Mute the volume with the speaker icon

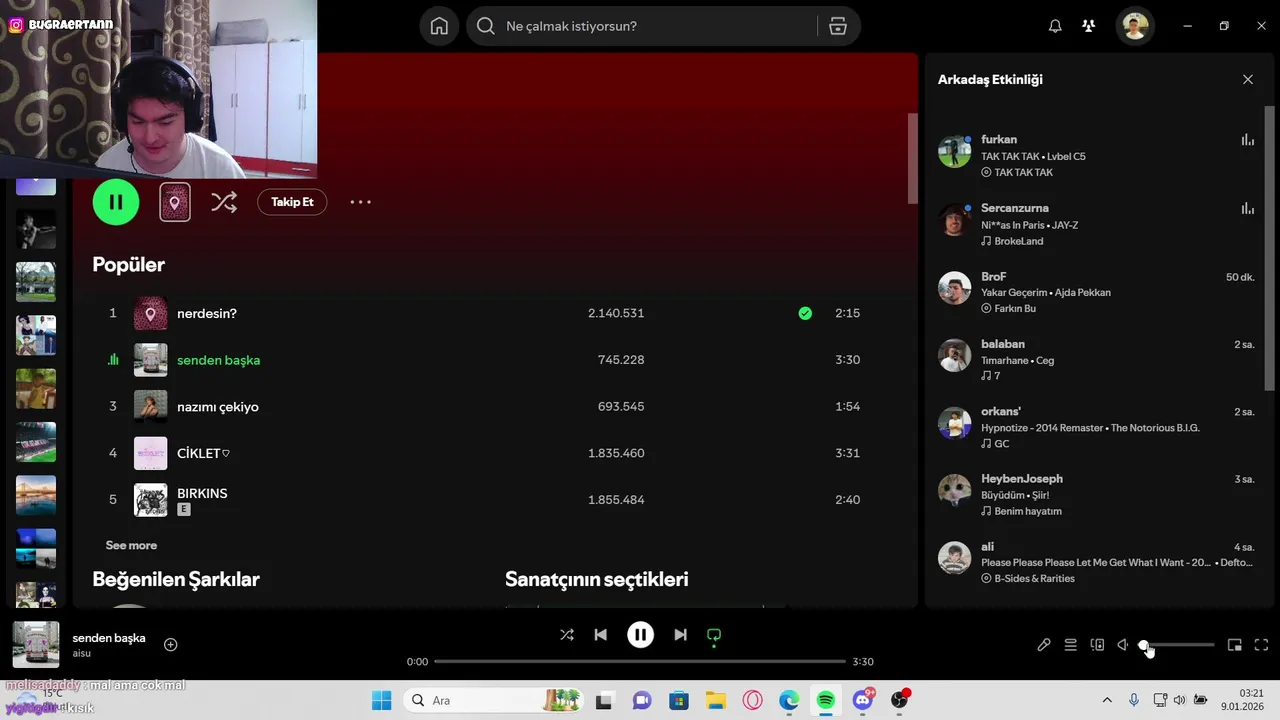point(1123,645)
